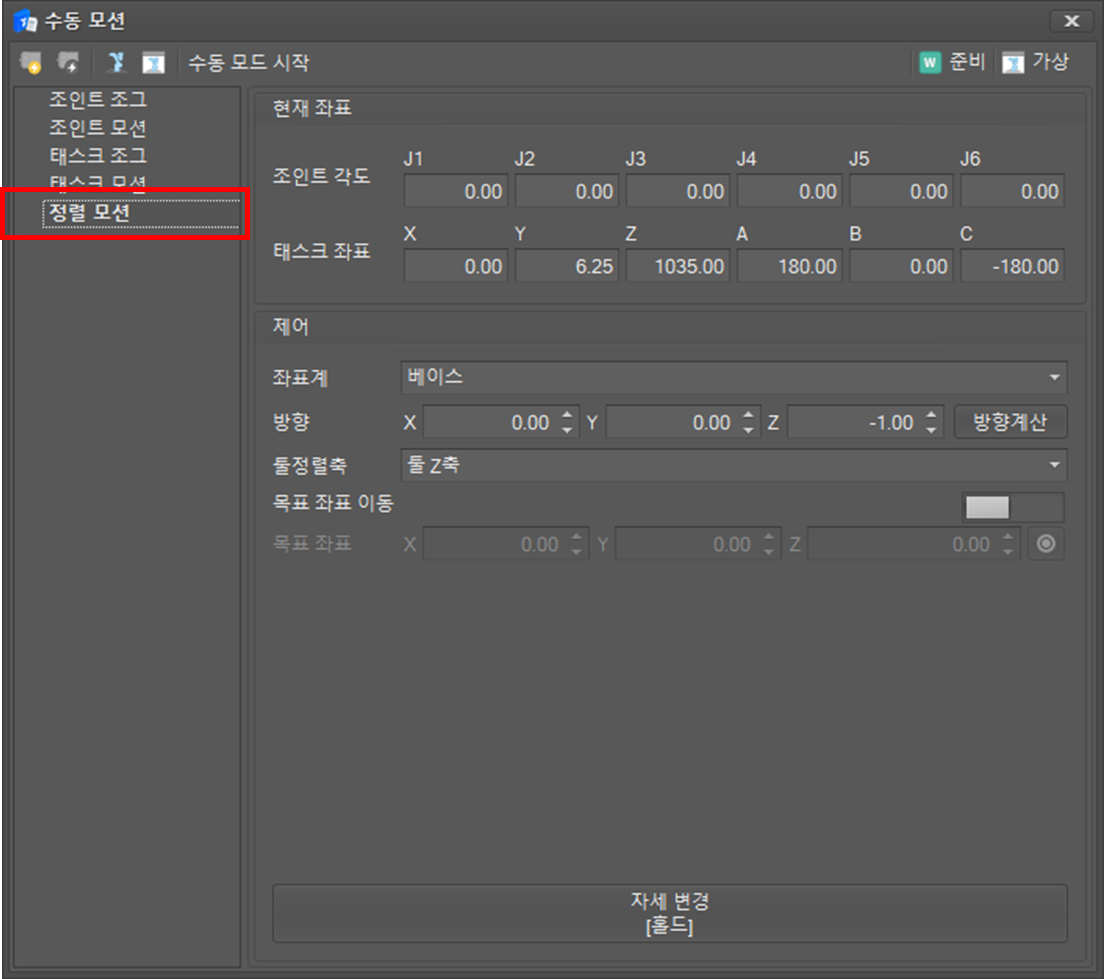The height and width of the screenshot is (979, 1104).
Task: Switch to 태스크 조그 mode
Action: pos(98,156)
